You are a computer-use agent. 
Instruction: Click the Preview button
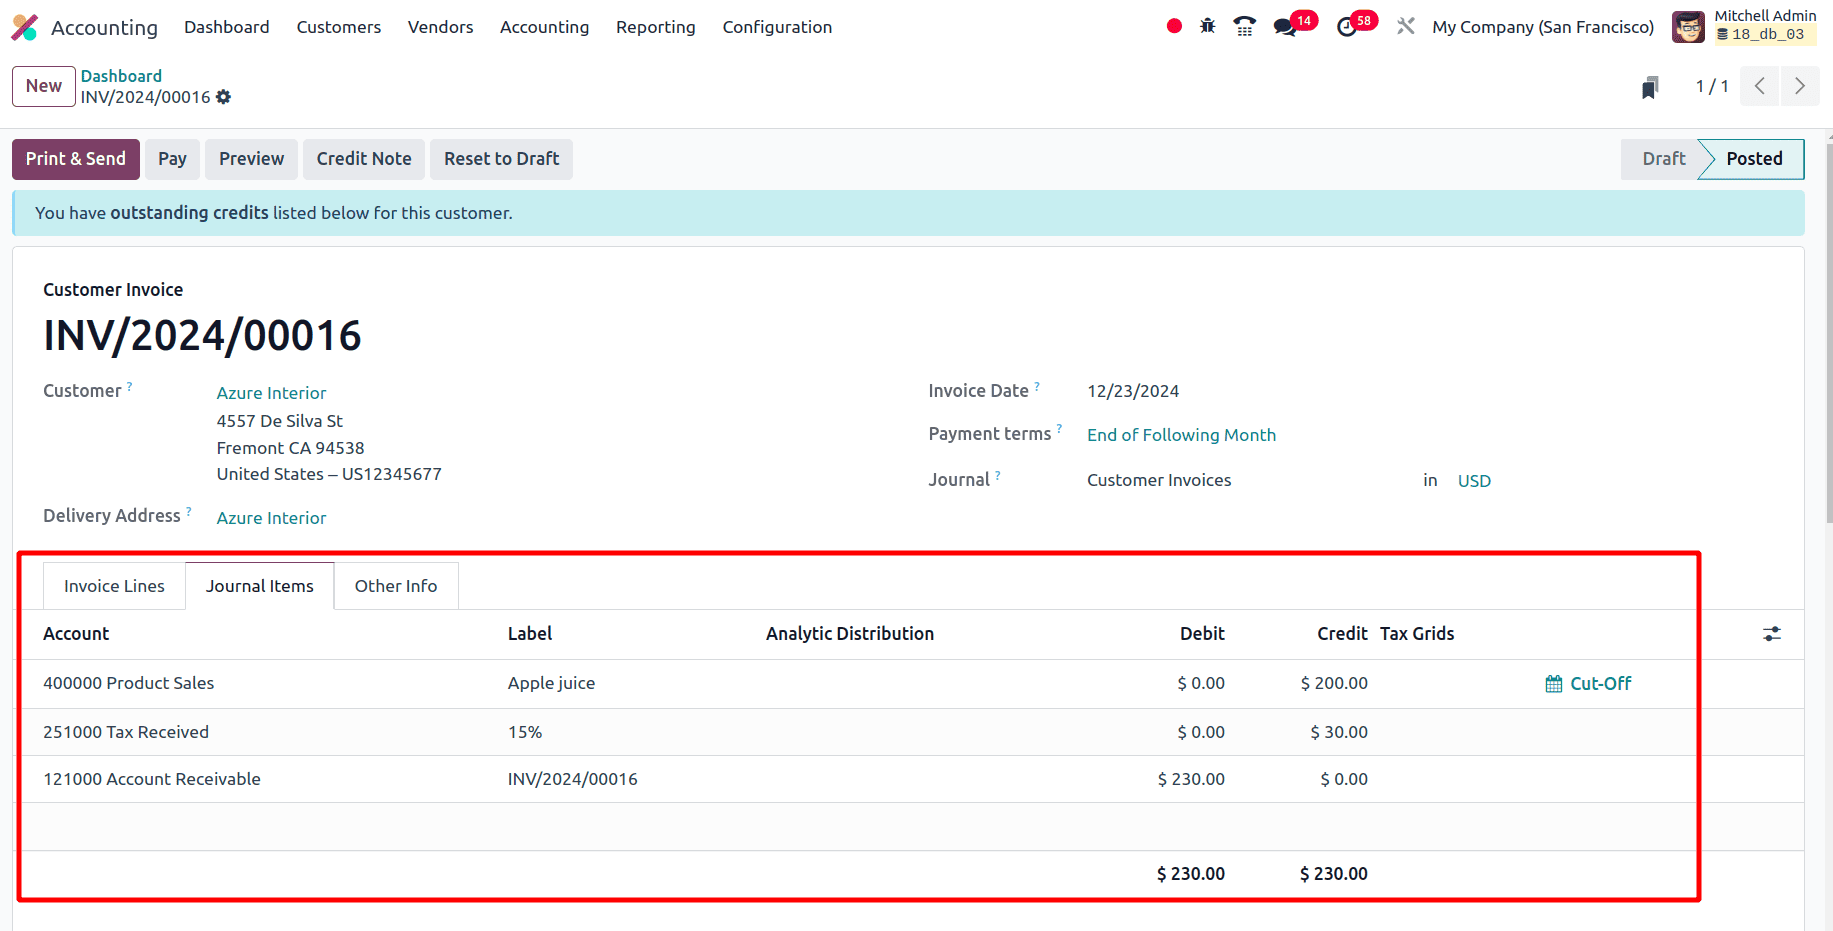(252, 159)
